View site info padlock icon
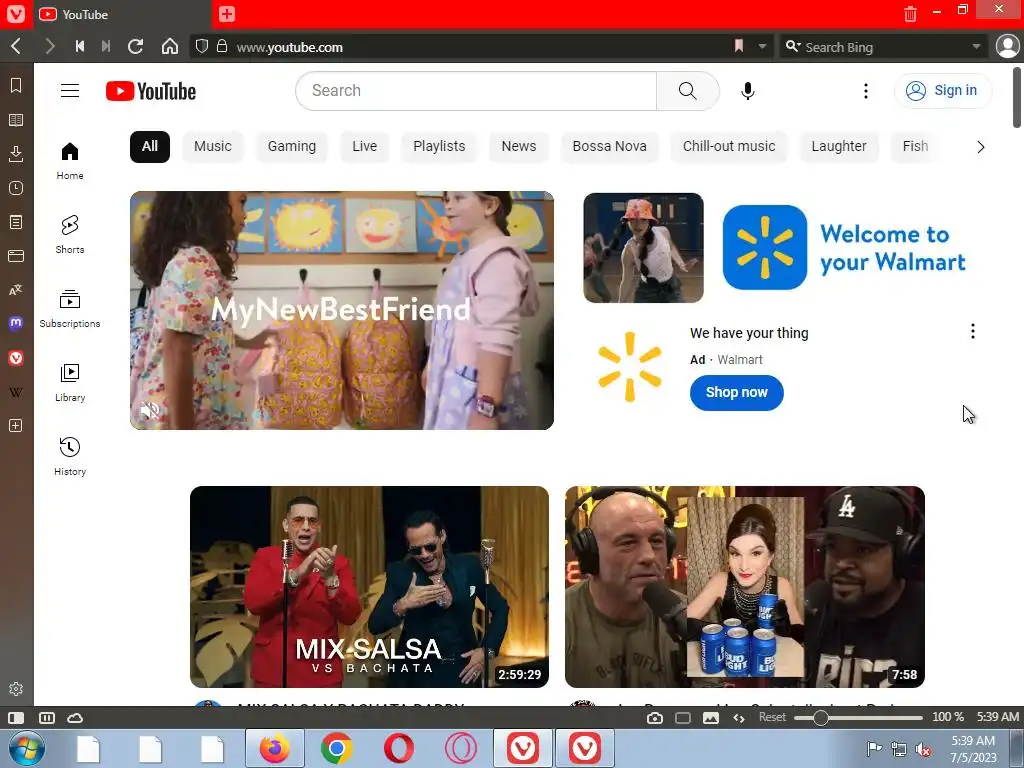 [222, 46]
